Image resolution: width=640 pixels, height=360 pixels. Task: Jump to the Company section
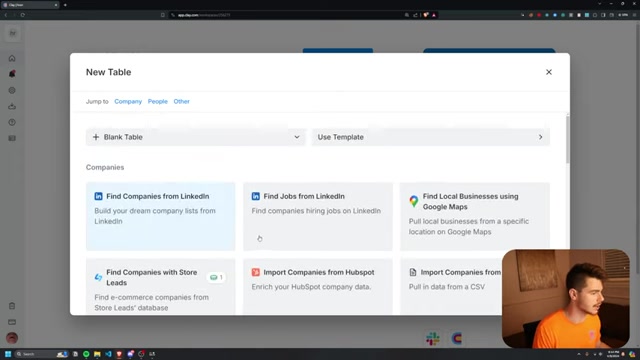point(128,101)
